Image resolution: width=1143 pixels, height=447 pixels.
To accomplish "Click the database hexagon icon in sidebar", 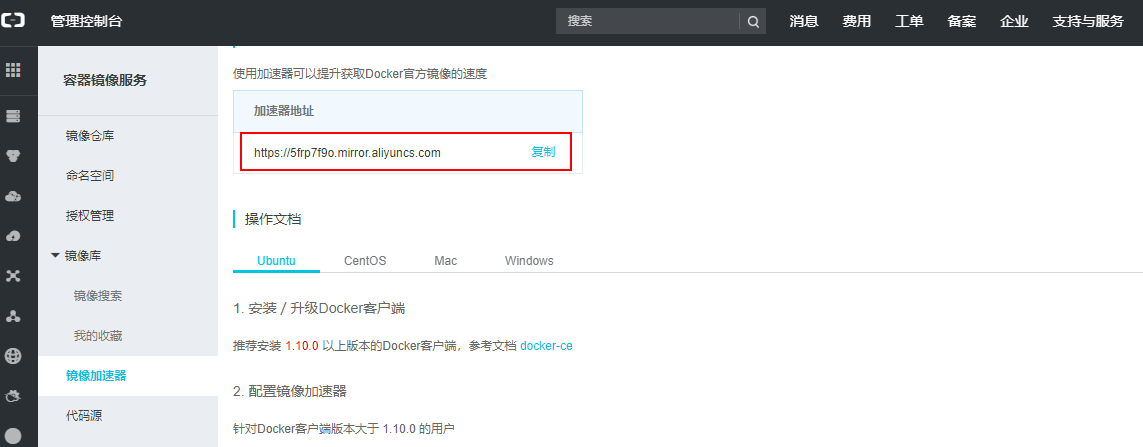I will point(13,156).
